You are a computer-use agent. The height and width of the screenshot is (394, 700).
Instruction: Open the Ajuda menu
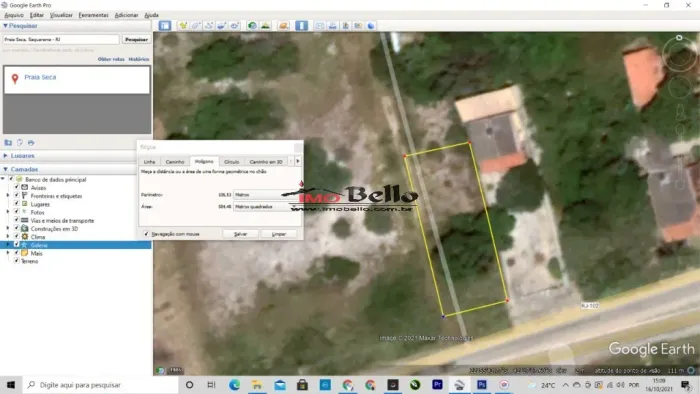tap(151, 15)
